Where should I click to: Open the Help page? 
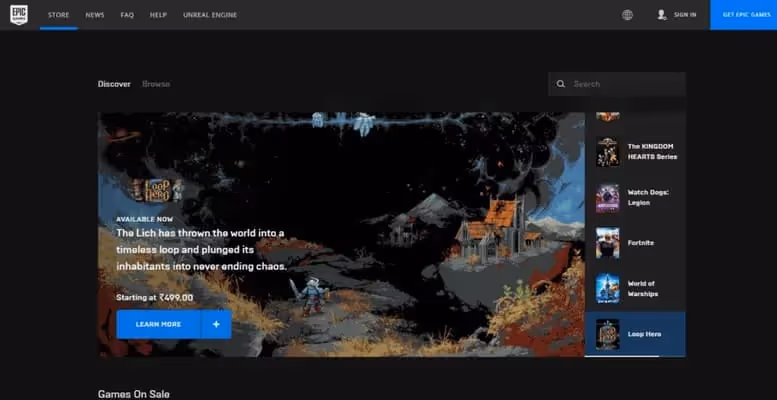tap(158, 15)
